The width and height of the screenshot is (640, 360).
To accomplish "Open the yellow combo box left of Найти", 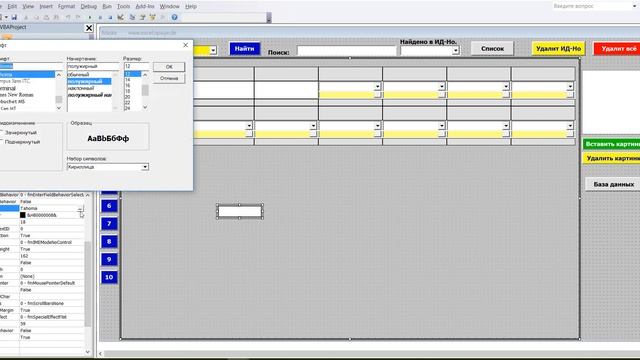I will 213,50.
